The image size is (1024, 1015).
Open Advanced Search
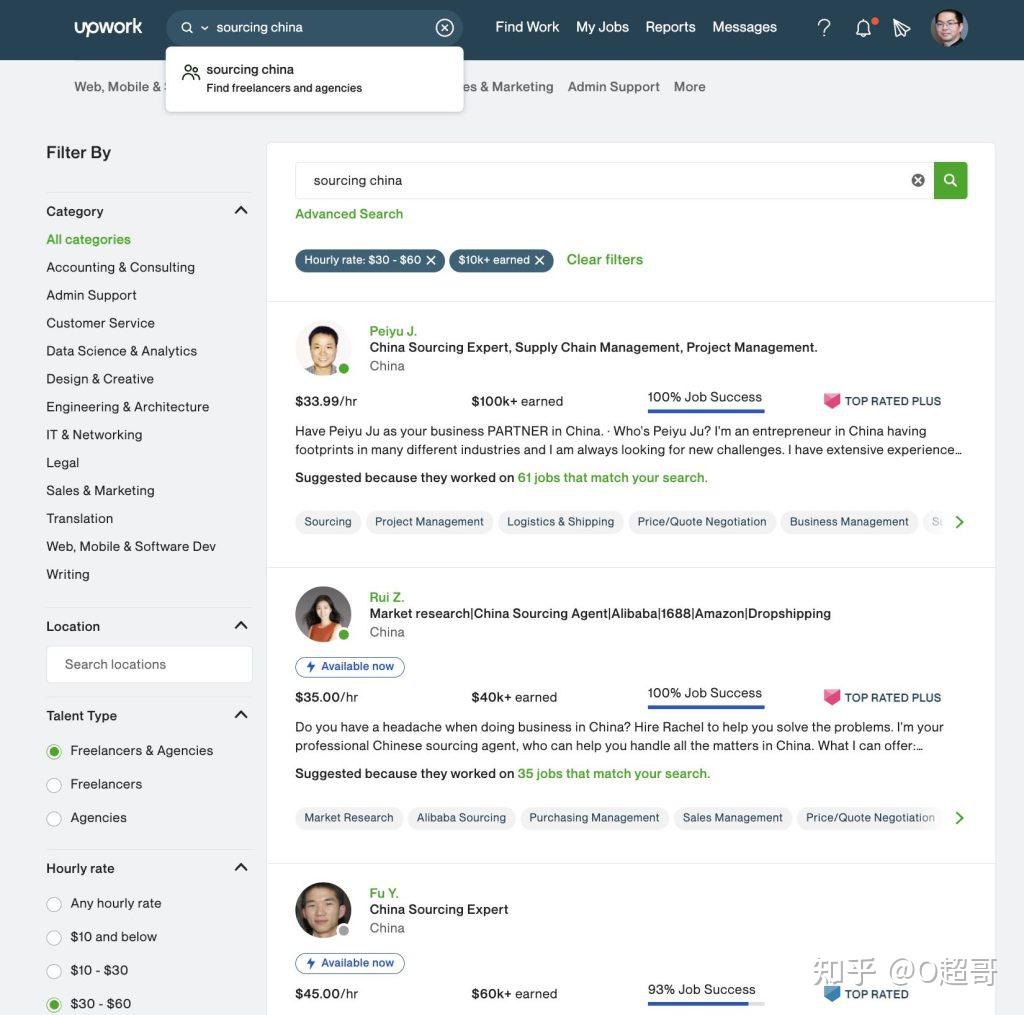pyautogui.click(x=348, y=214)
